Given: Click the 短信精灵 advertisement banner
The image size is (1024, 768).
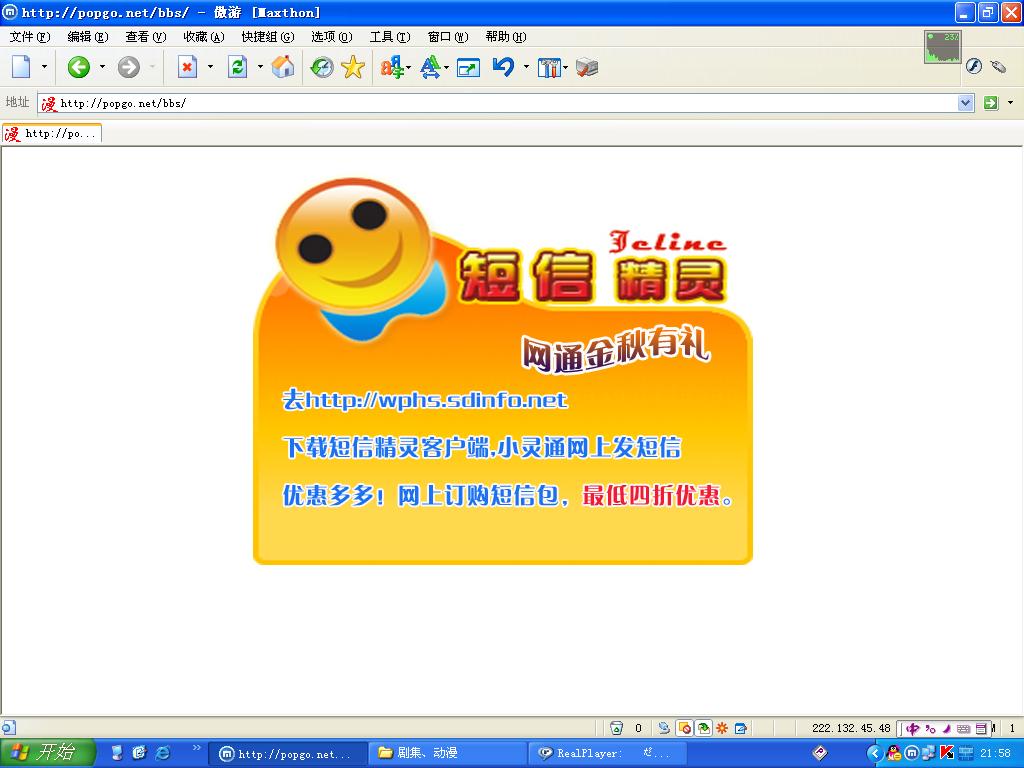Looking at the screenshot, I should pos(502,371).
